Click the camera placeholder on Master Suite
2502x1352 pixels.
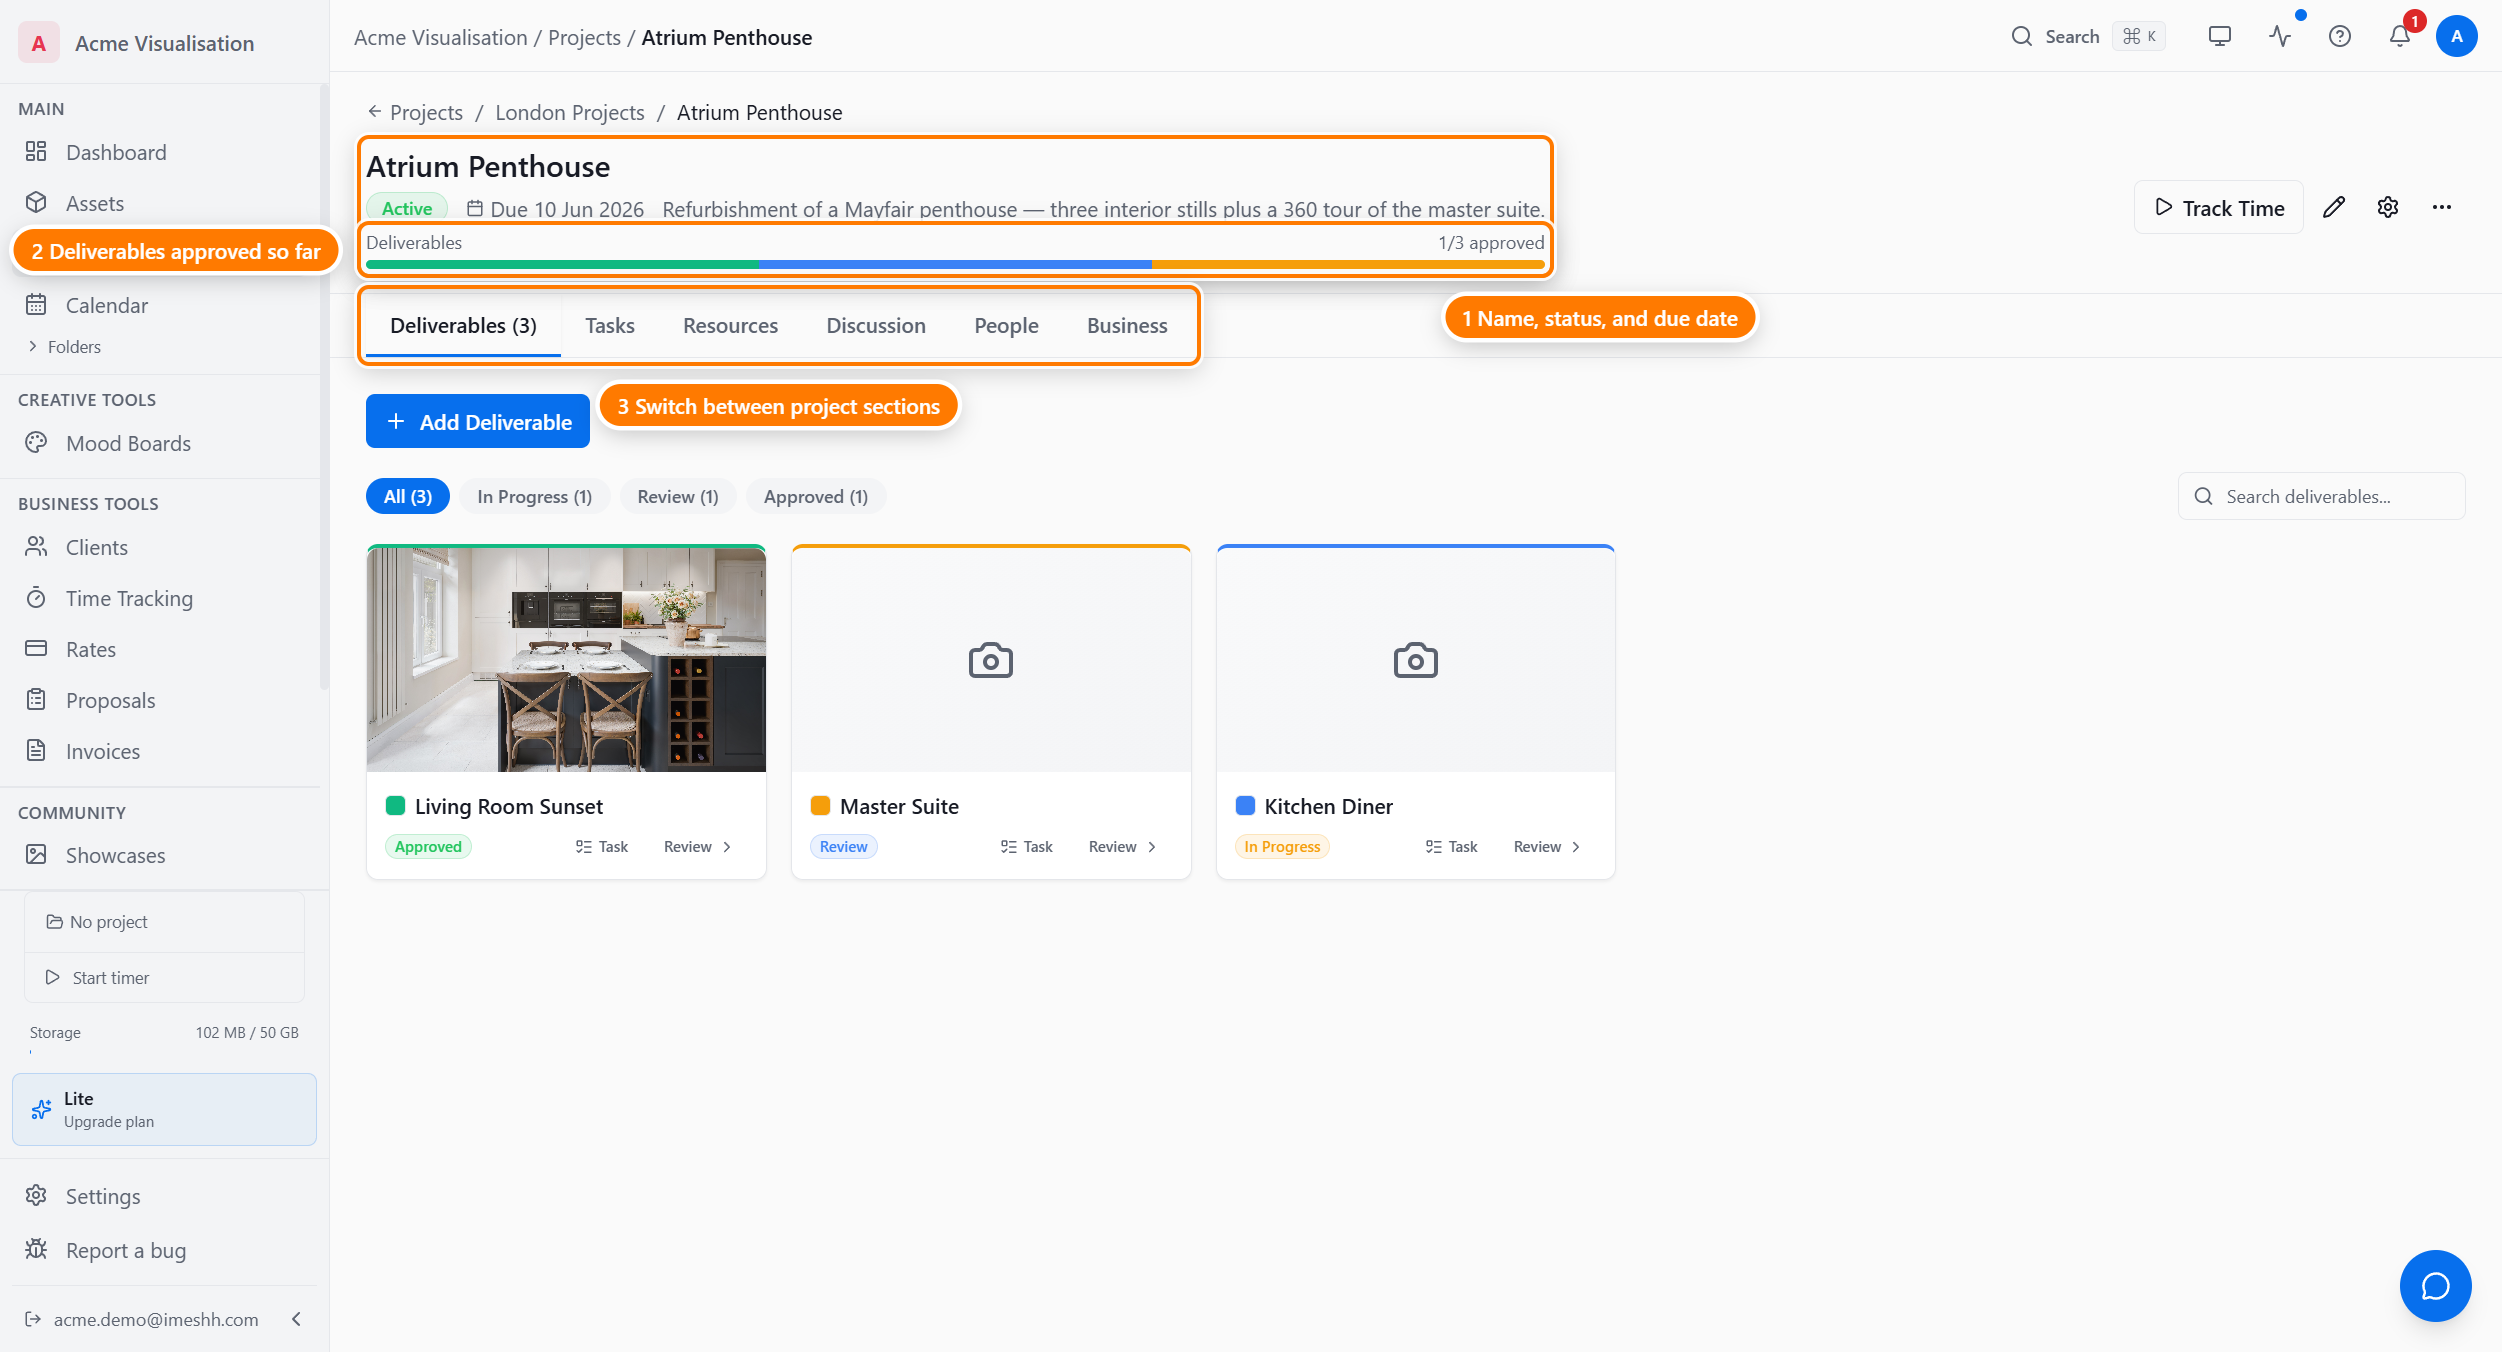991,660
